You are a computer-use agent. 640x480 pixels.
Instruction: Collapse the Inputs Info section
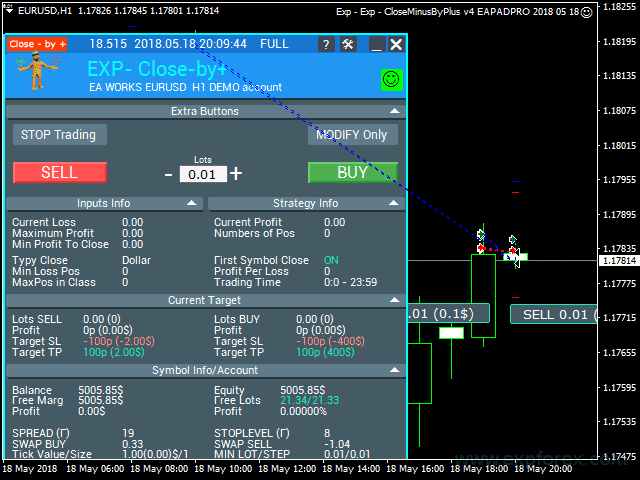pos(192,203)
